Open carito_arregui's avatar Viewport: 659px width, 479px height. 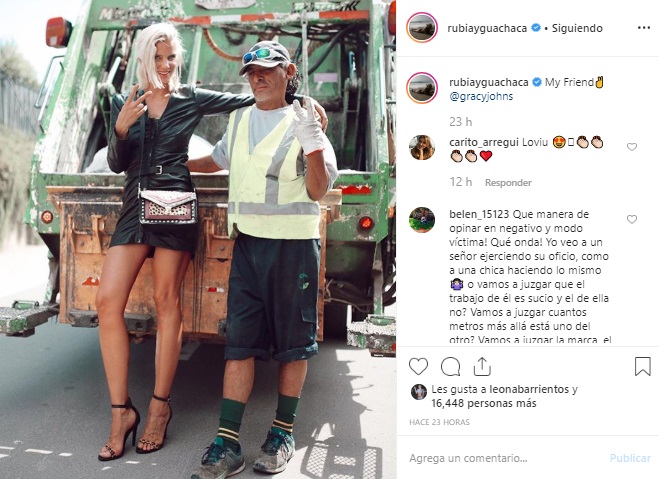point(422,147)
